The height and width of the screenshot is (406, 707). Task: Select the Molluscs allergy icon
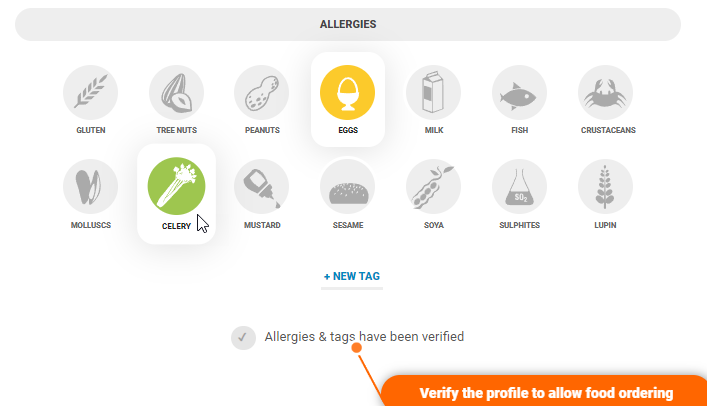click(x=91, y=187)
